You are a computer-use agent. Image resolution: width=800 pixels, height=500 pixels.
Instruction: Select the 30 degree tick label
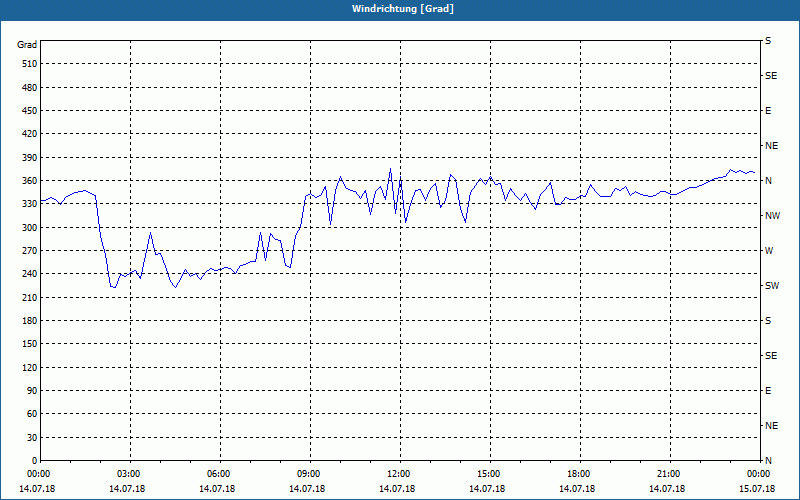point(32,438)
